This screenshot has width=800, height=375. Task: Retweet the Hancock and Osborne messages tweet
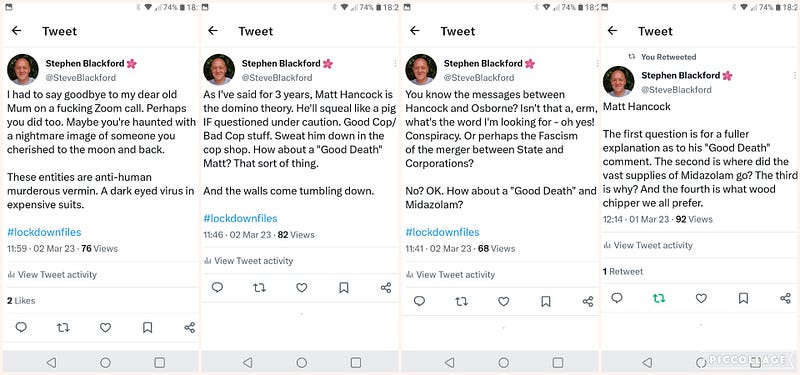[461, 301]
